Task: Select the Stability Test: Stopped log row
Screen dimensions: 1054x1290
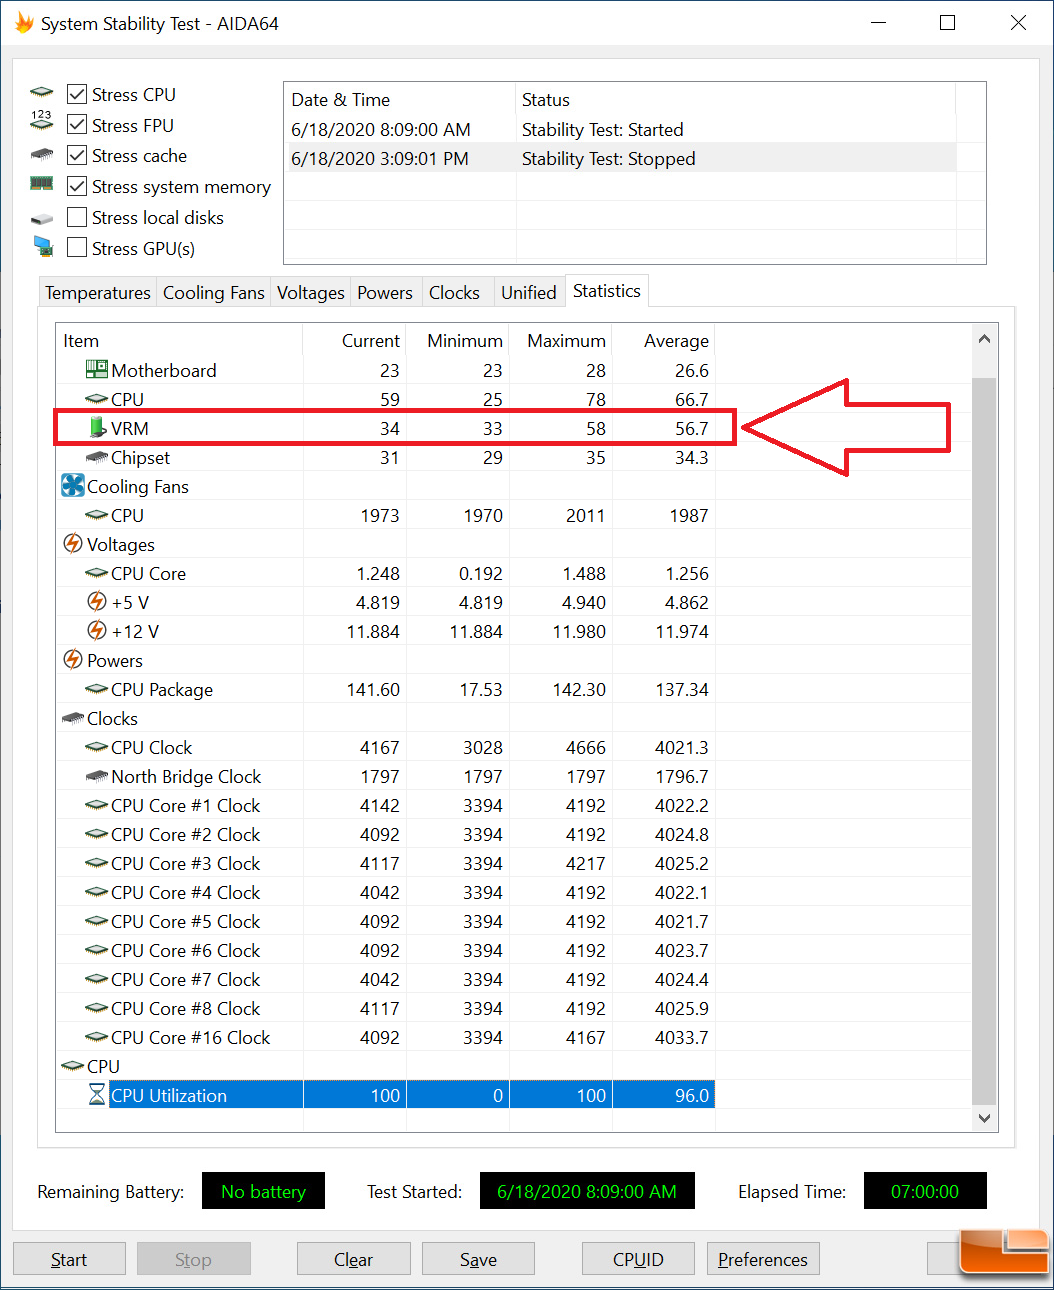Action: (620, 159)
